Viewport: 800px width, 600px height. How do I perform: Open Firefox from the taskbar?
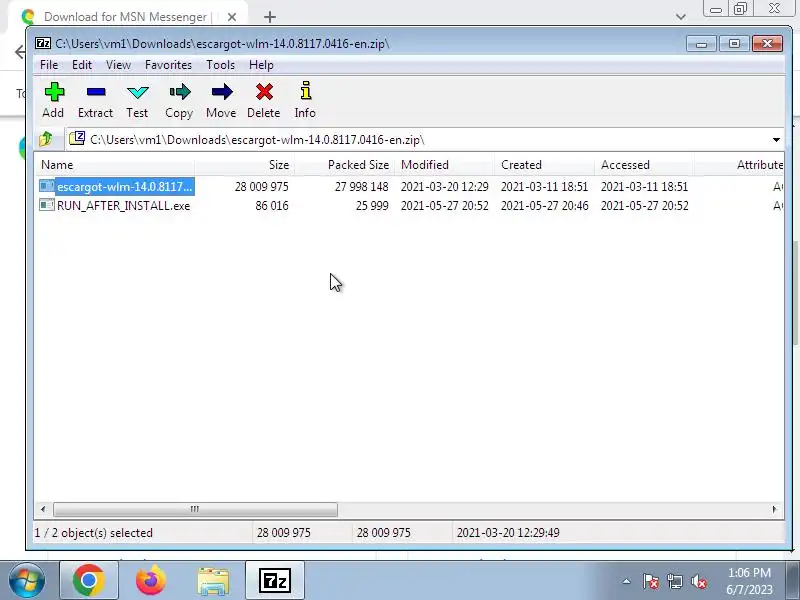click(x=151, y=580)
